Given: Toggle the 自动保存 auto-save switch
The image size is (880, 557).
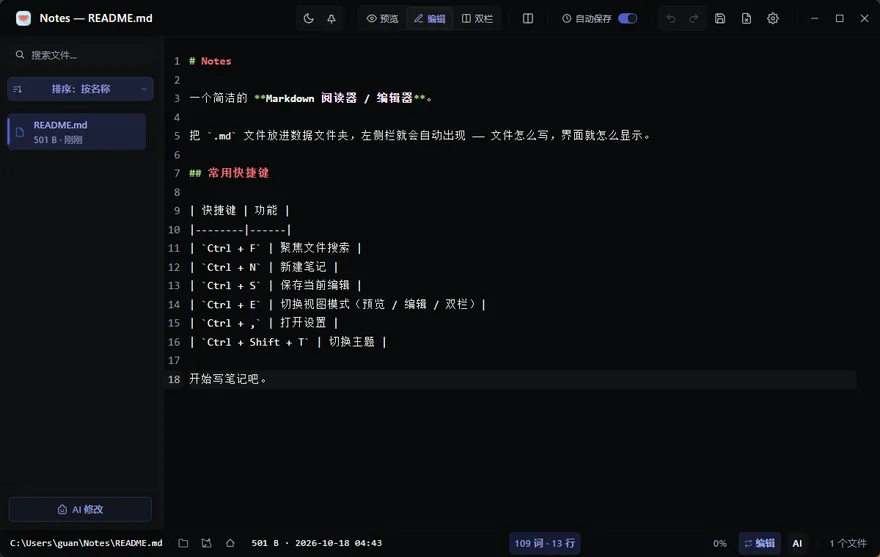Looking at the screenshot, I should point(627,19).
